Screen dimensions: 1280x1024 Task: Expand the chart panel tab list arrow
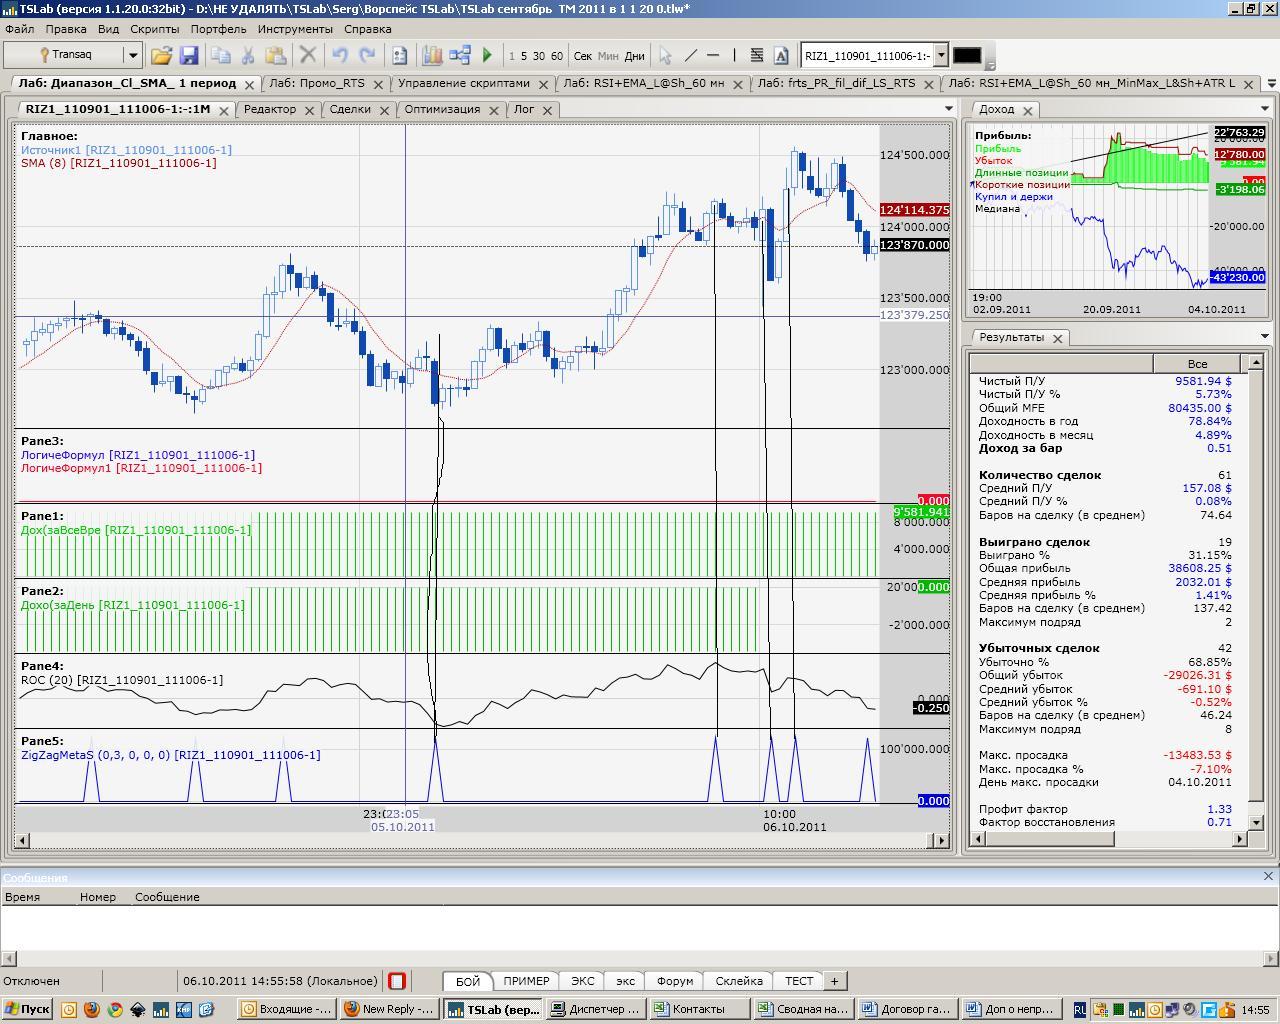948,109
